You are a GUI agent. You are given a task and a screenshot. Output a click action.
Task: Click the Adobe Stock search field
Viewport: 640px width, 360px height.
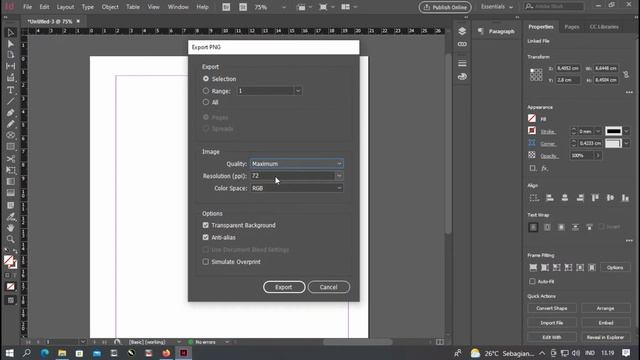click(554, 7)
